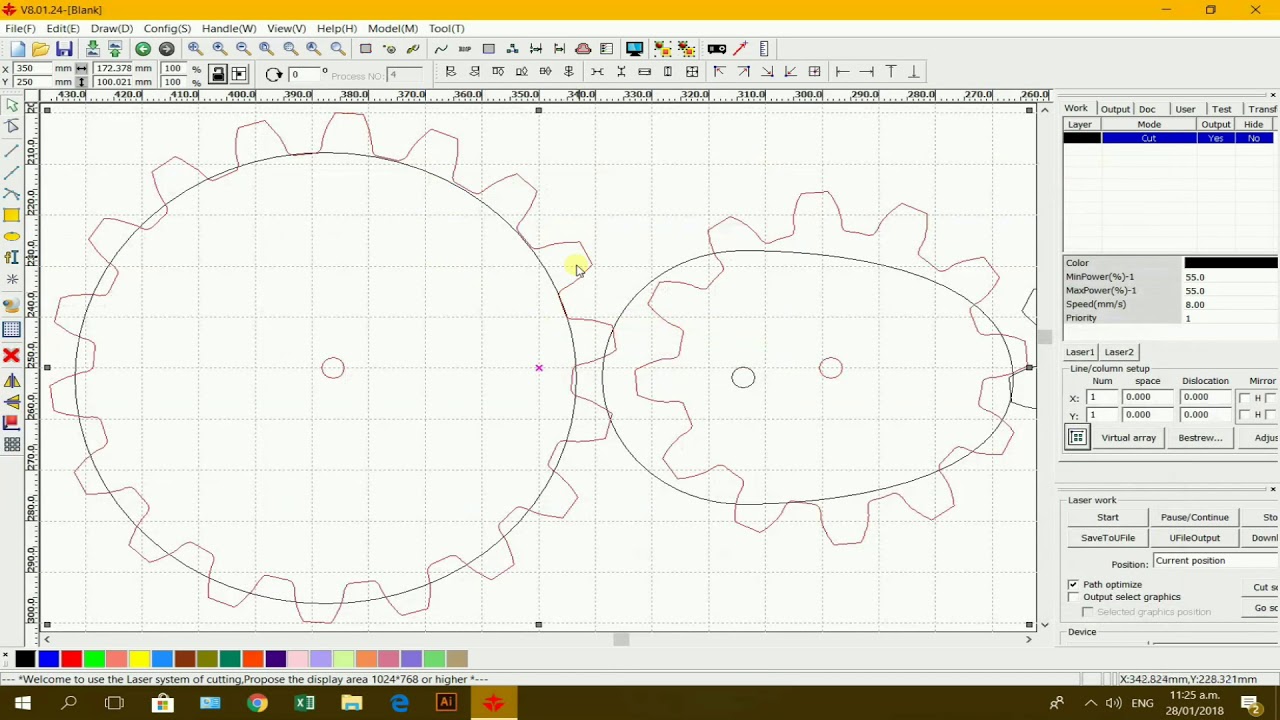Click the array layout icon beside Virtual array
Viewport: 1280px width, 720px height.
(1077, 438)
